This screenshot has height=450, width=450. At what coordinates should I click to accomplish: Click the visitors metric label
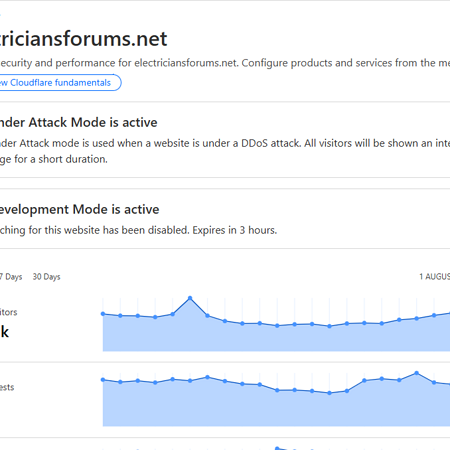pos(8,312)
